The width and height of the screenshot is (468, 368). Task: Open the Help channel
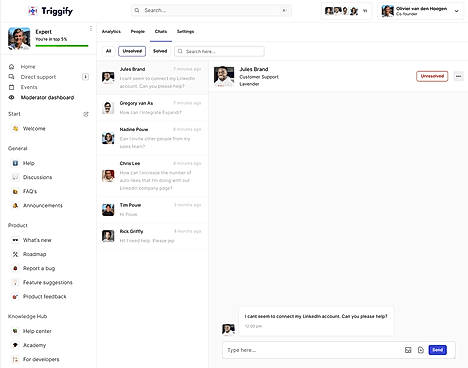pyautogui.click(x=29, y=163)
